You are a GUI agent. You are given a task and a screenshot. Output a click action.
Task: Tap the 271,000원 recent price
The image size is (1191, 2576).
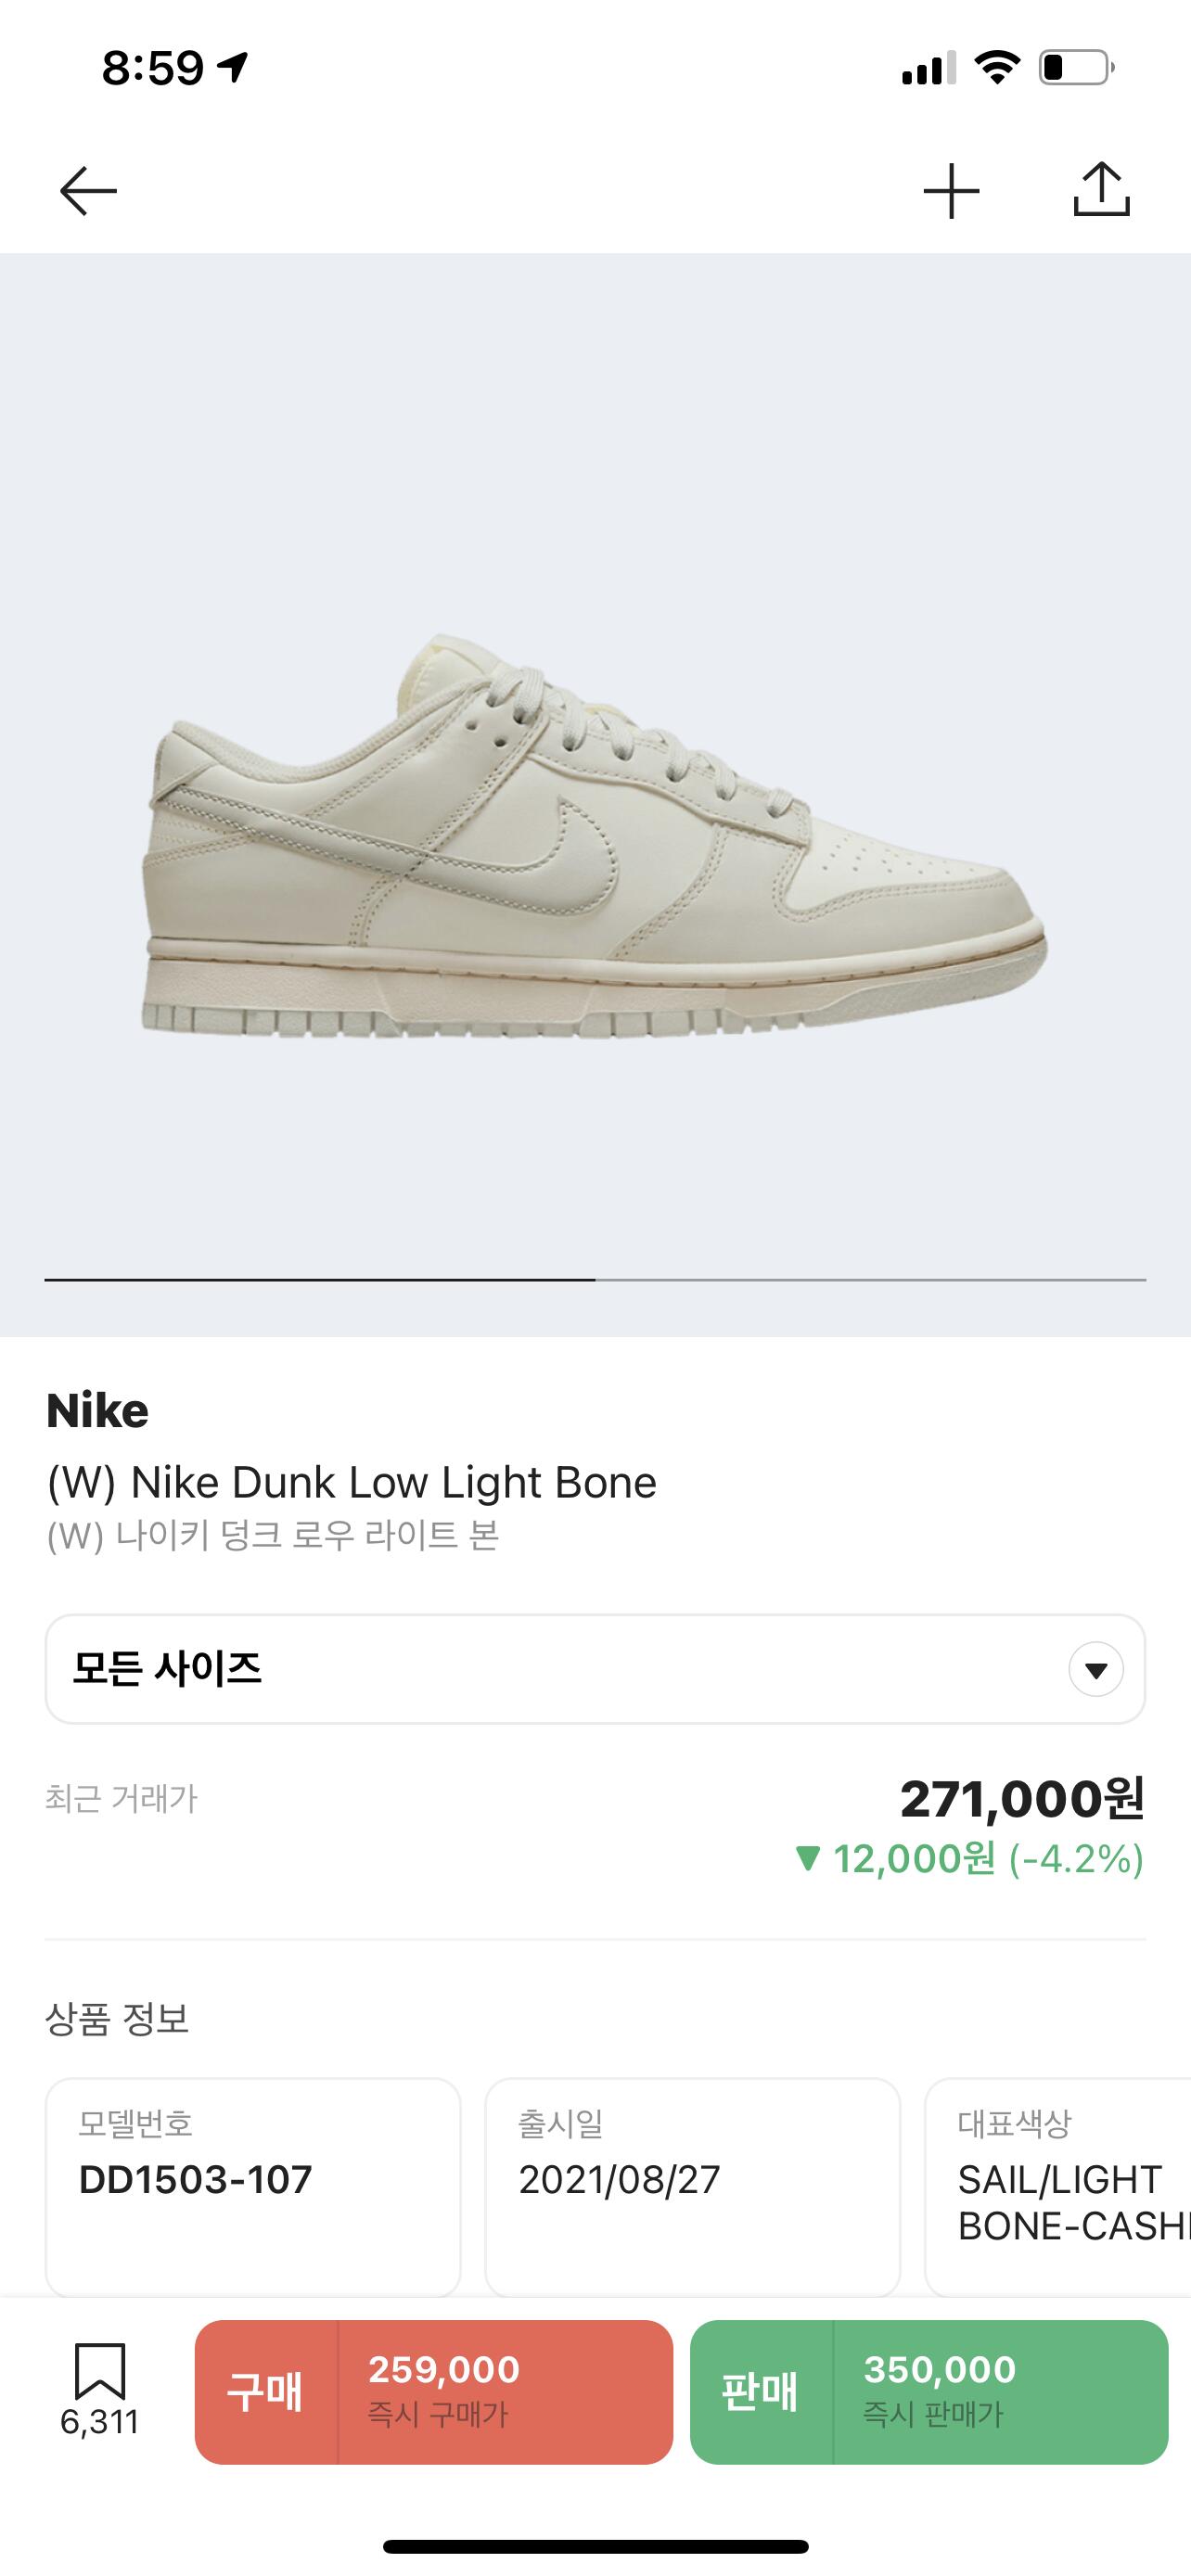1021,1799
